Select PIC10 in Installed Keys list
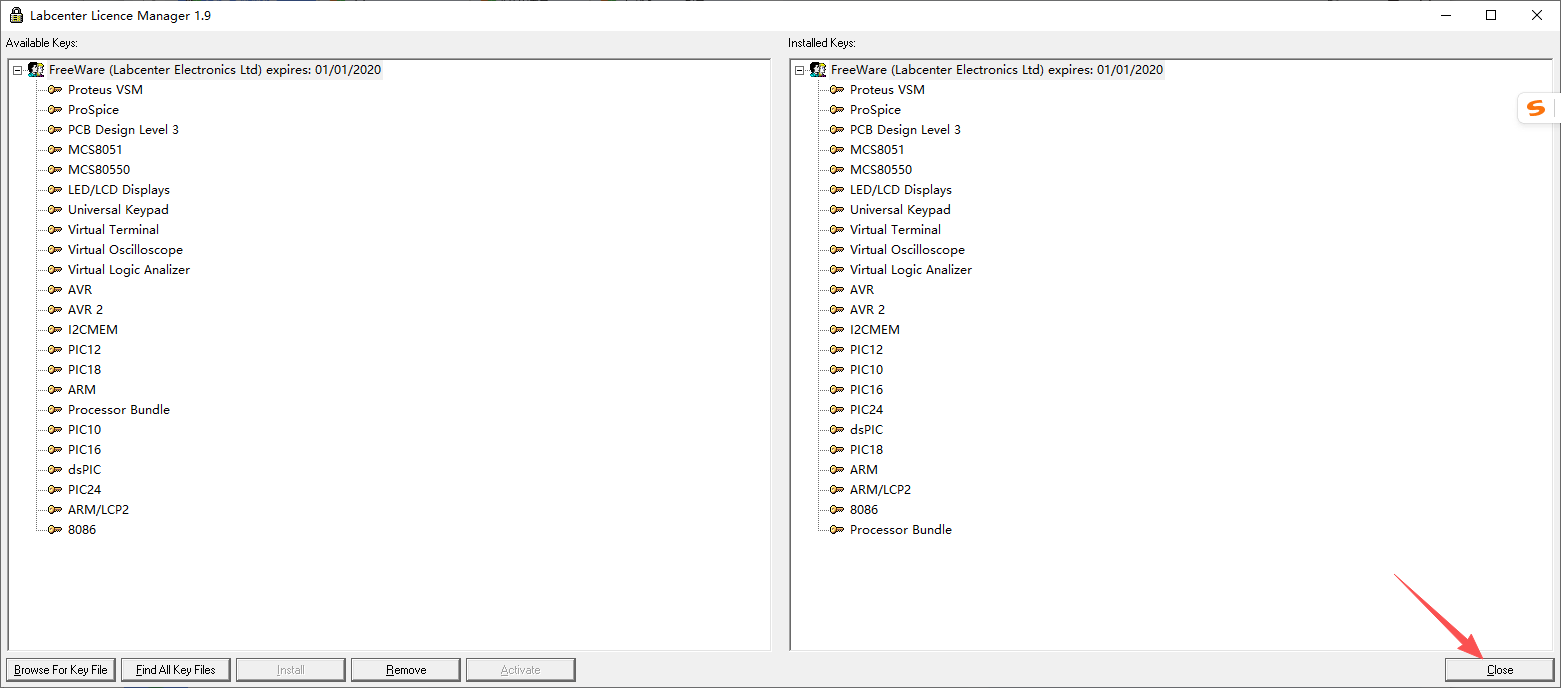1561x688 pixels. point(866,370)
